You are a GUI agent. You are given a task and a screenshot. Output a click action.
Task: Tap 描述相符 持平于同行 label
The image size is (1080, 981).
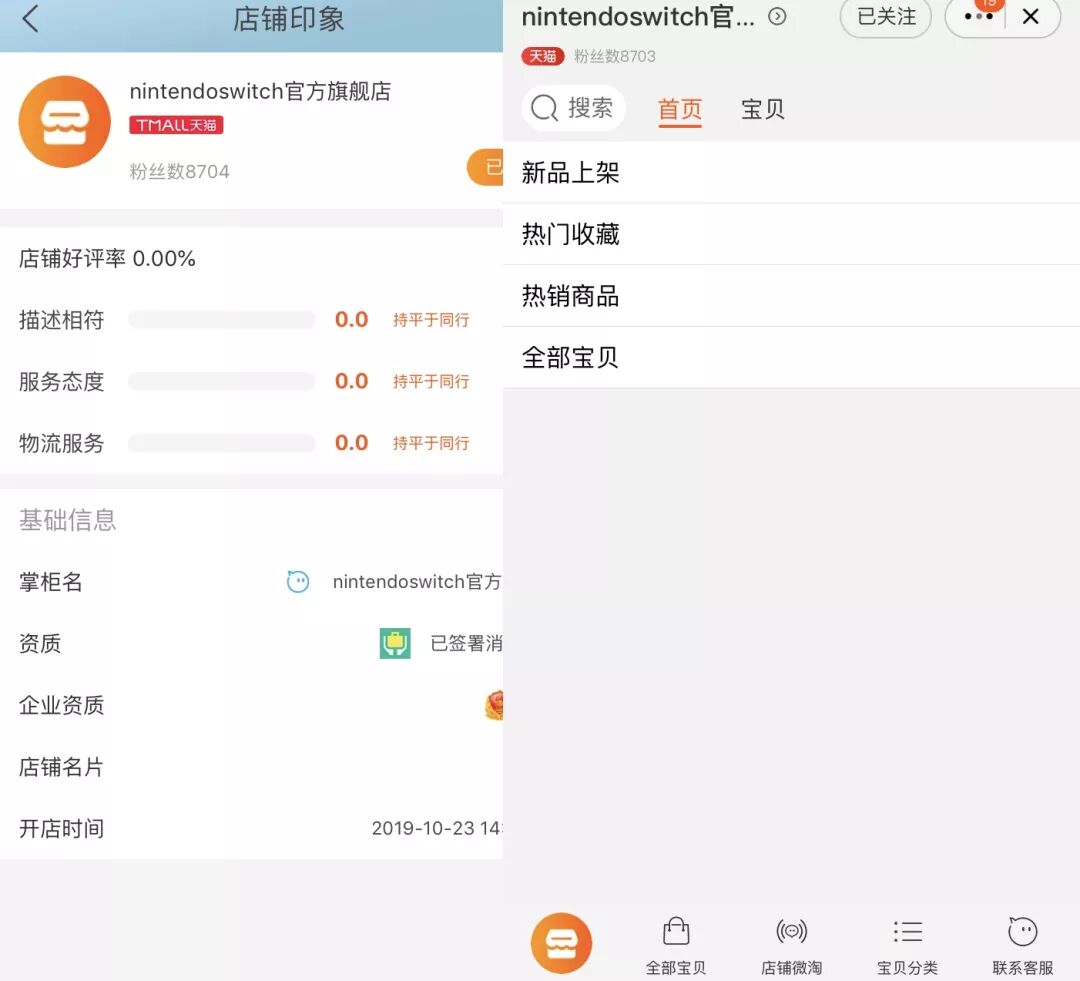pos(431,320)
